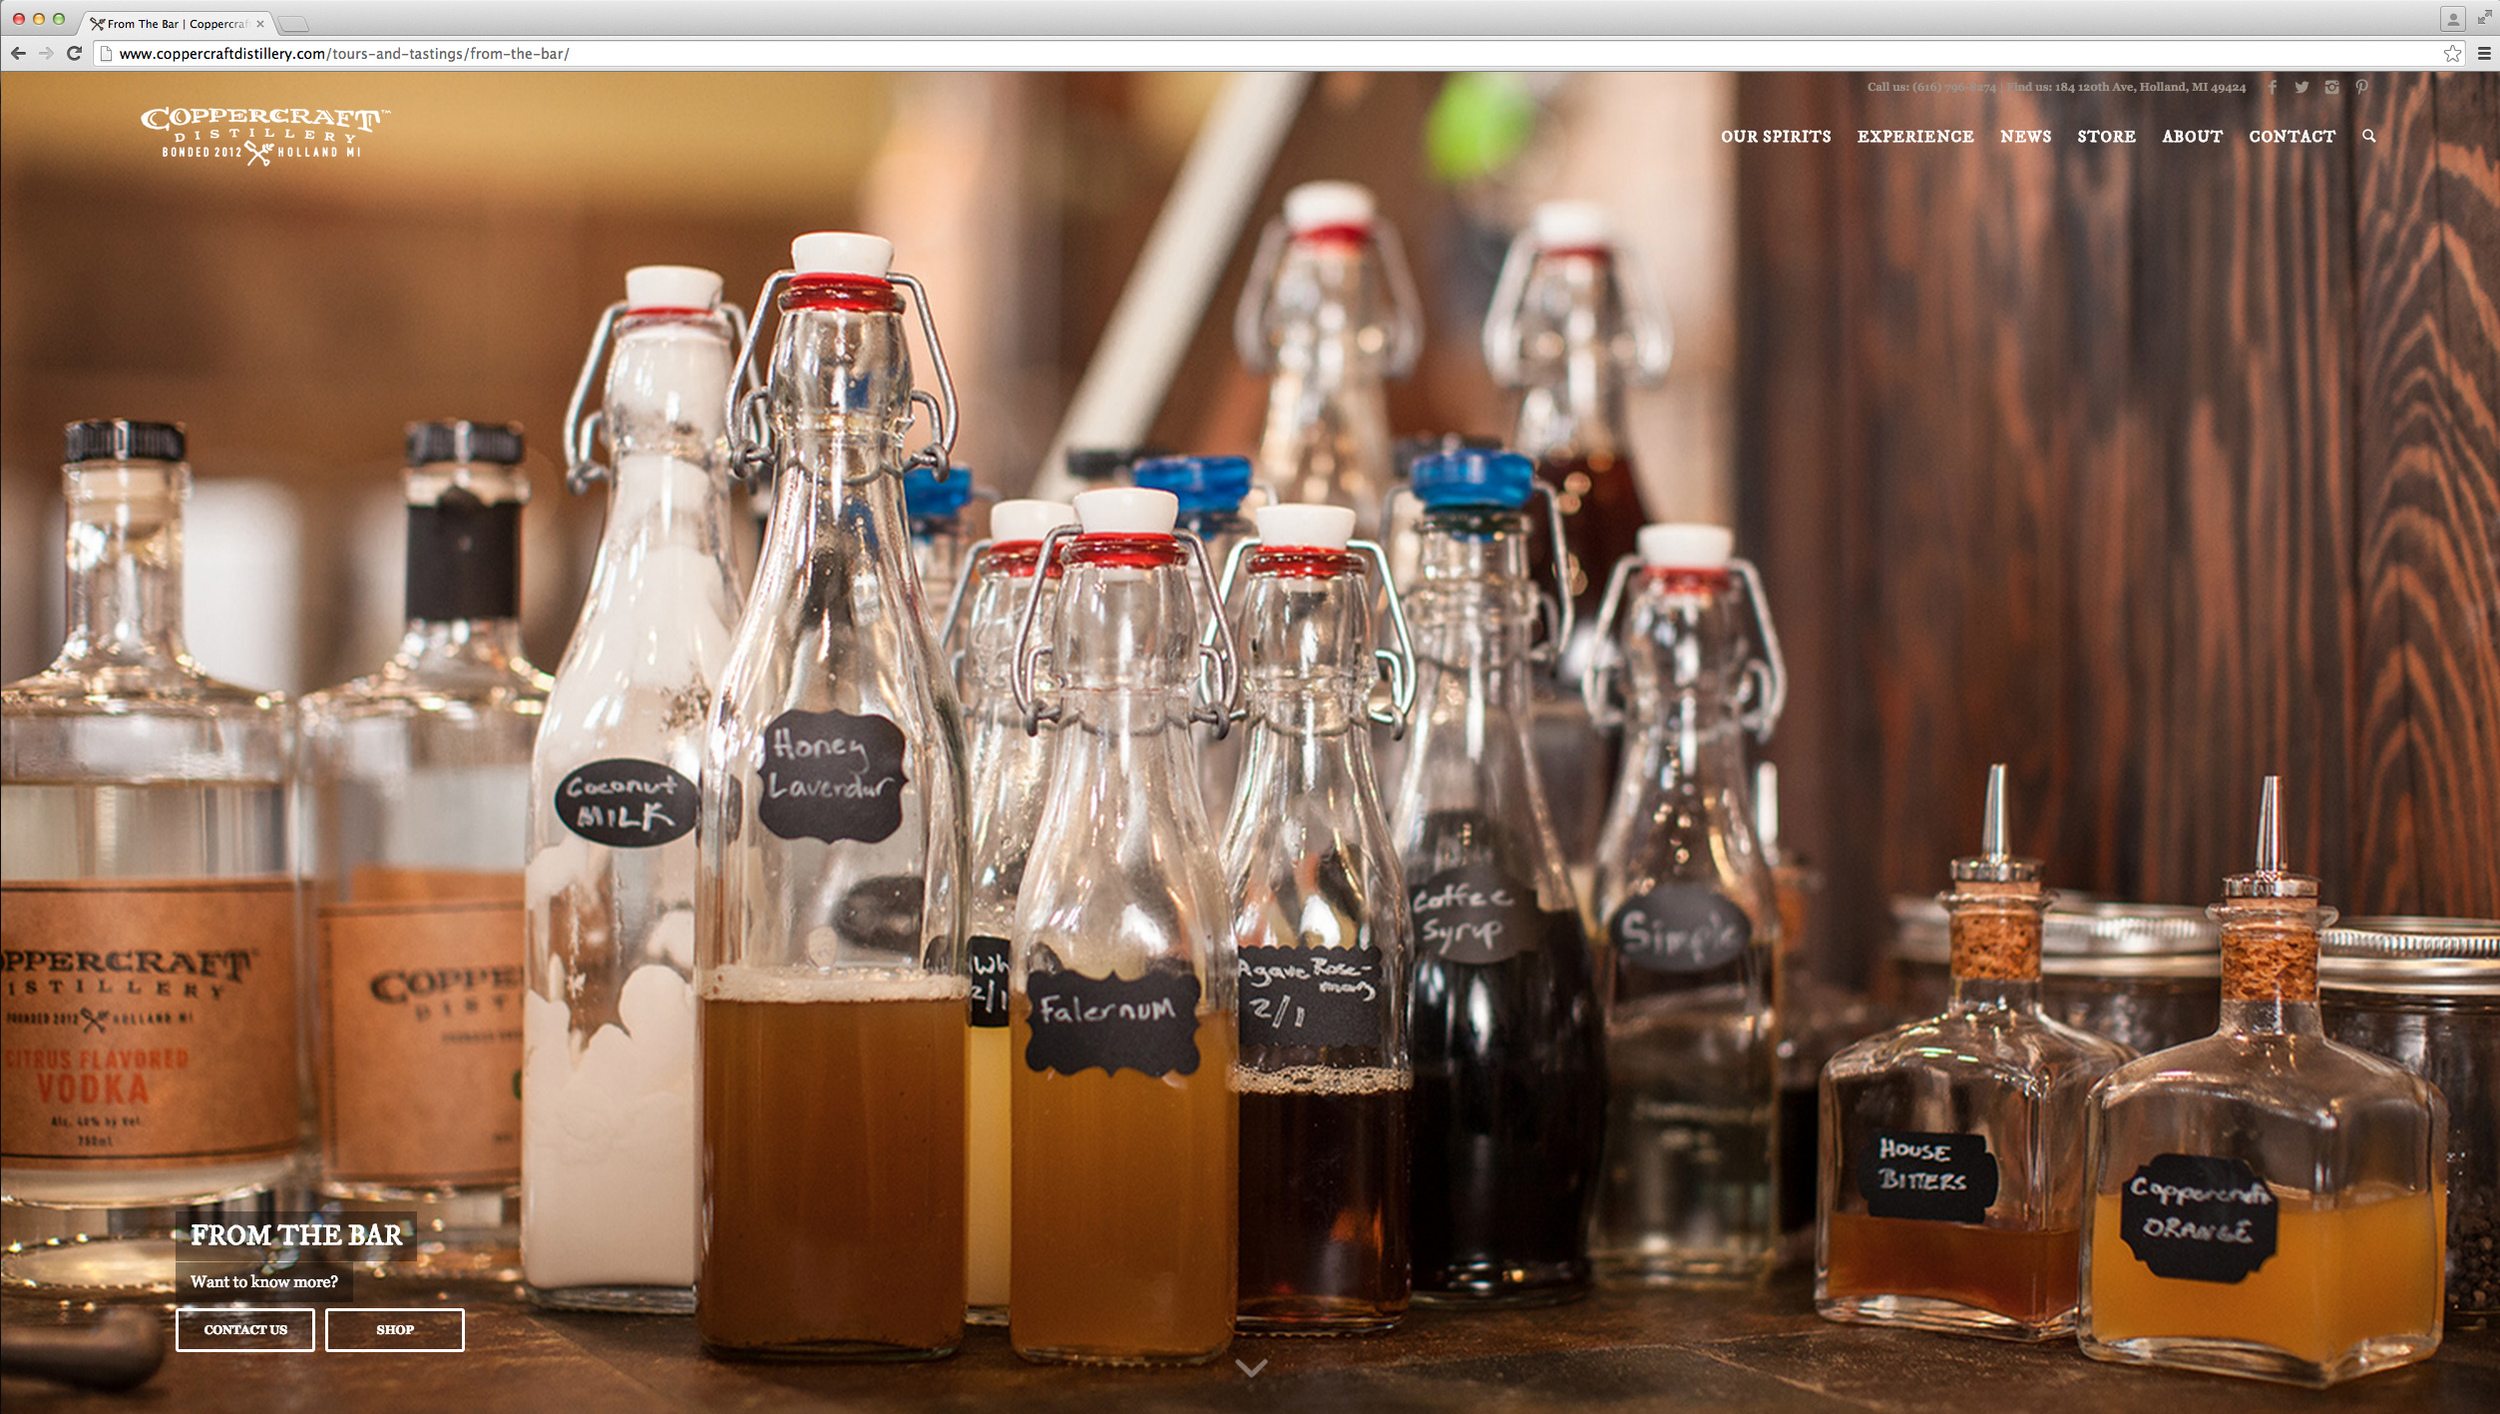Reload the page with the refresh icon
2500x1414 pixels.
(x=74, y=53)
